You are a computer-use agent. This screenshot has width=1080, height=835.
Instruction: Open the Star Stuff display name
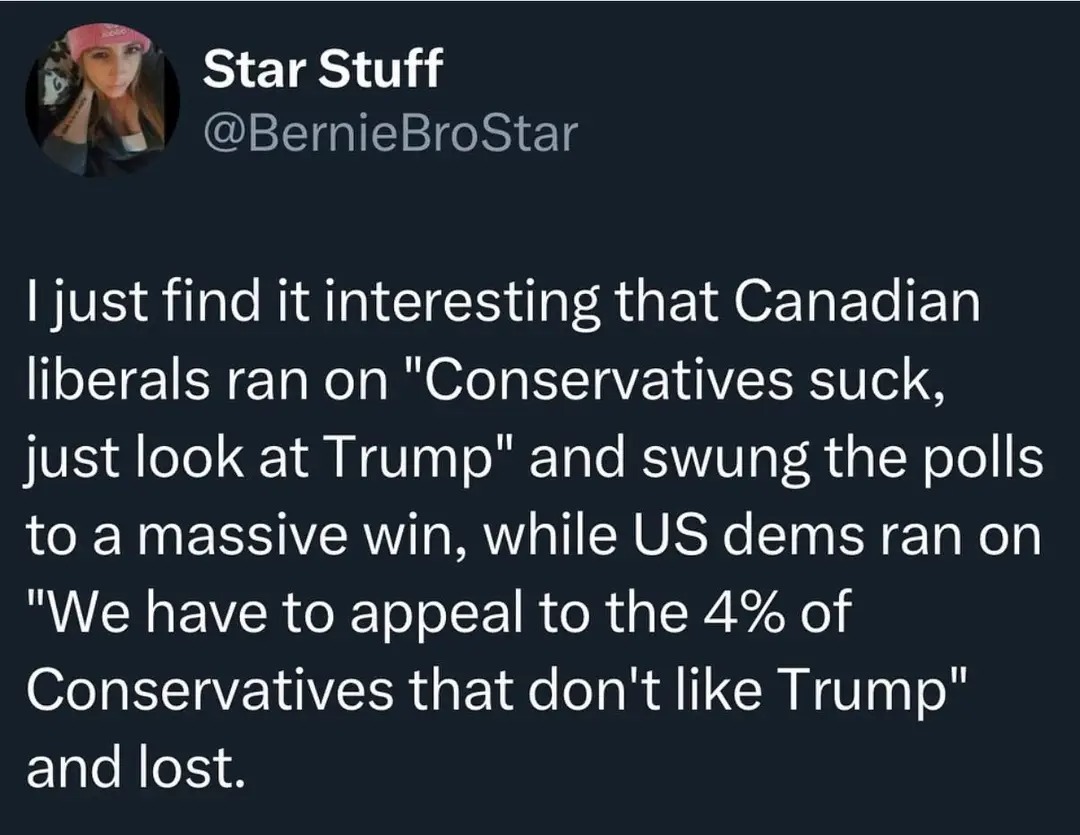click(322, 69)
